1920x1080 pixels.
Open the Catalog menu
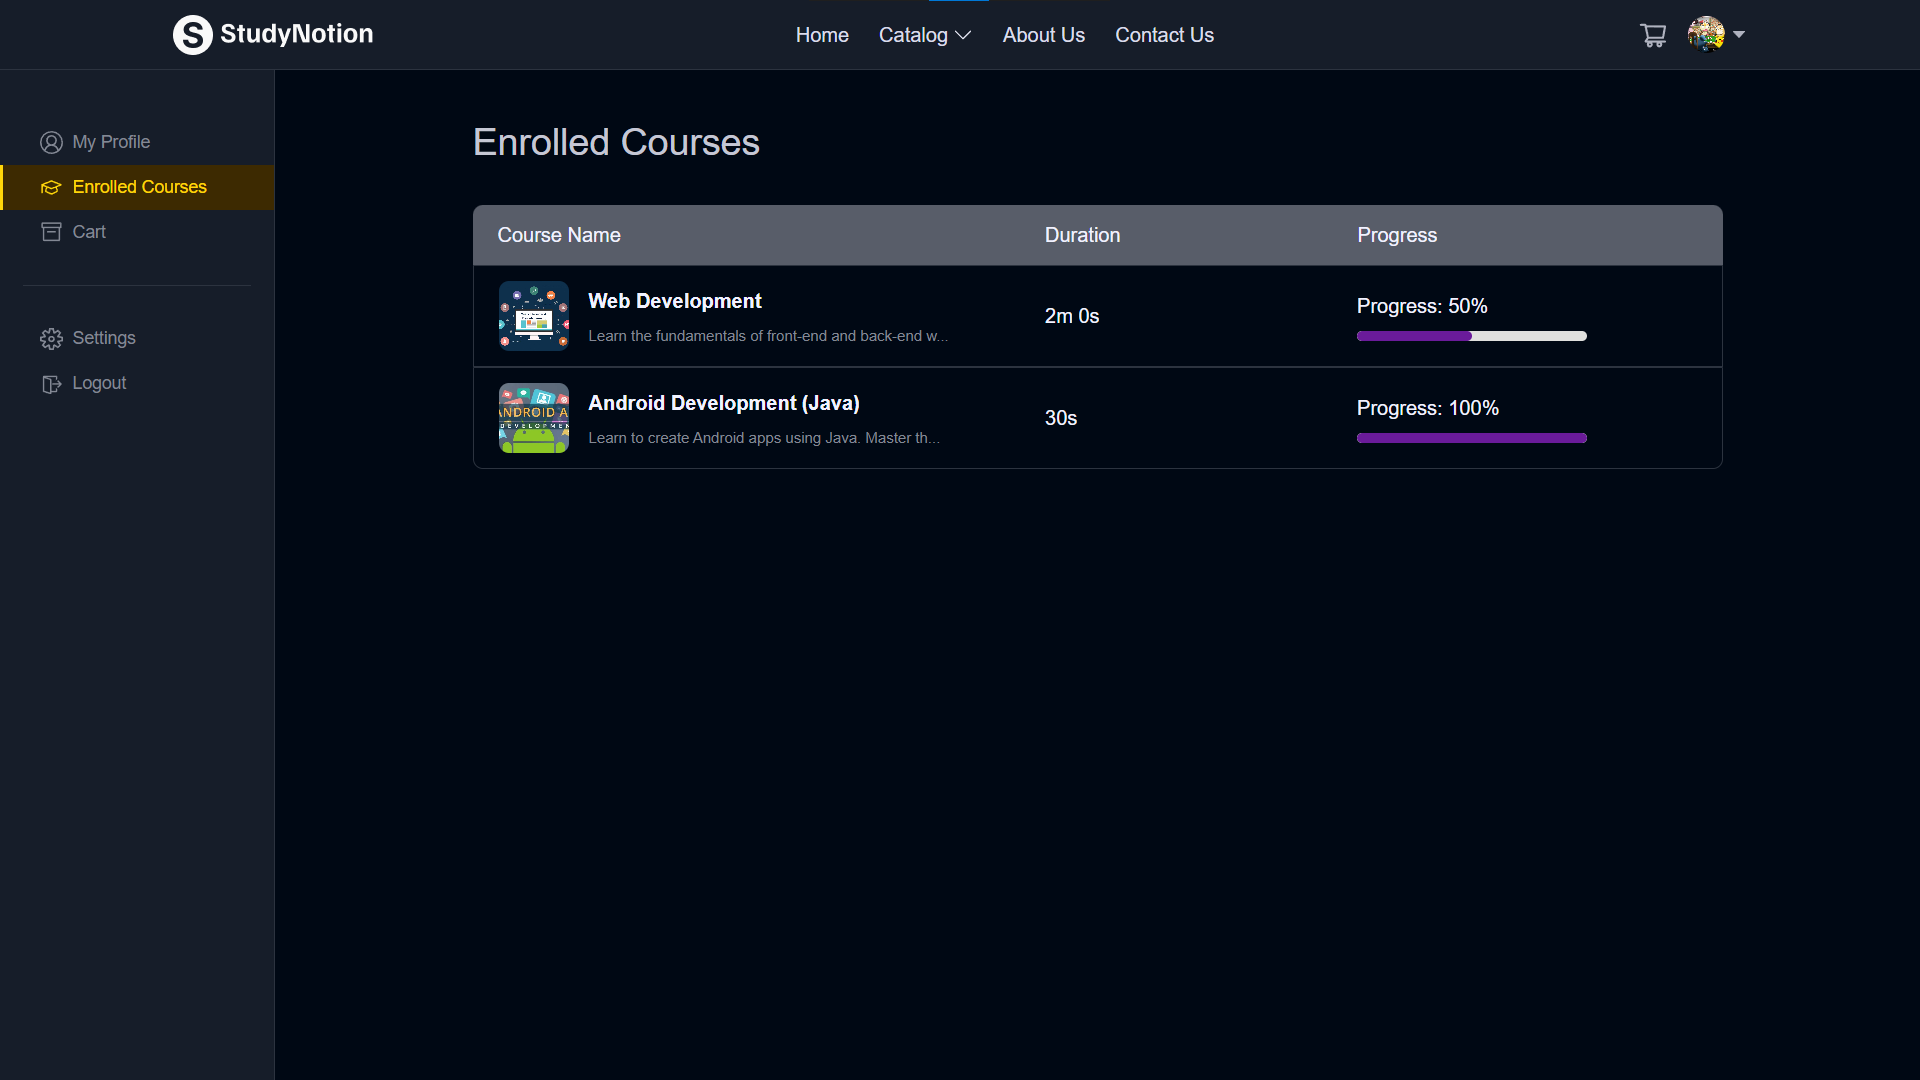click(x=913, y=35)
